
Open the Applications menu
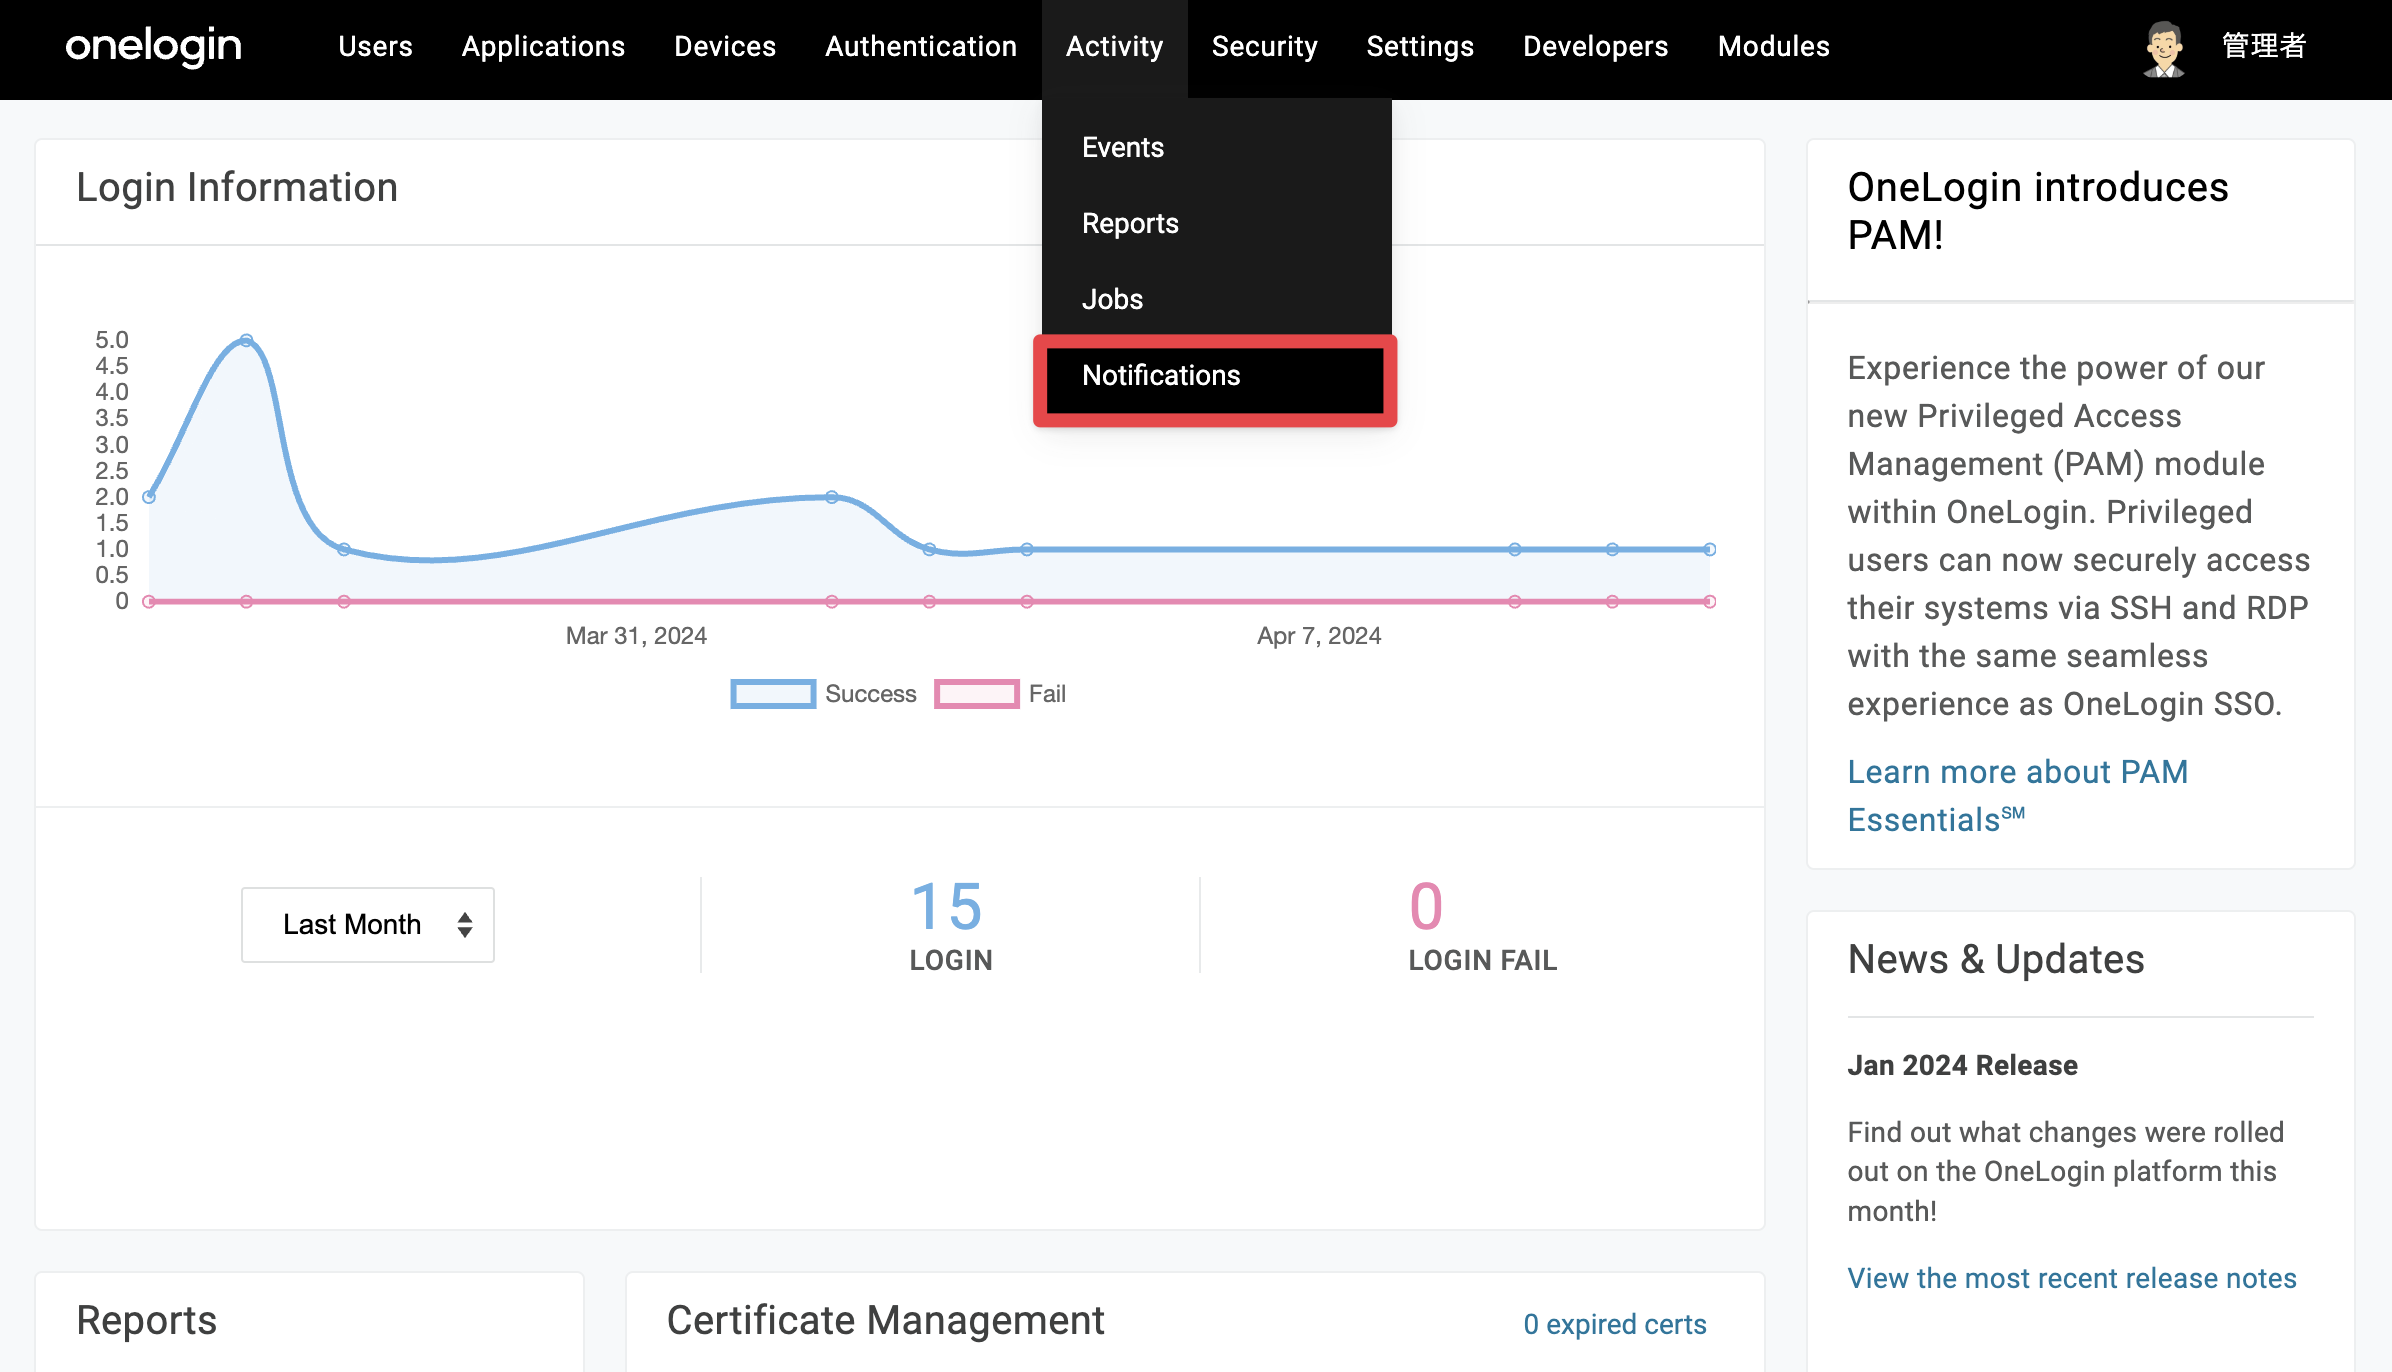543,47
